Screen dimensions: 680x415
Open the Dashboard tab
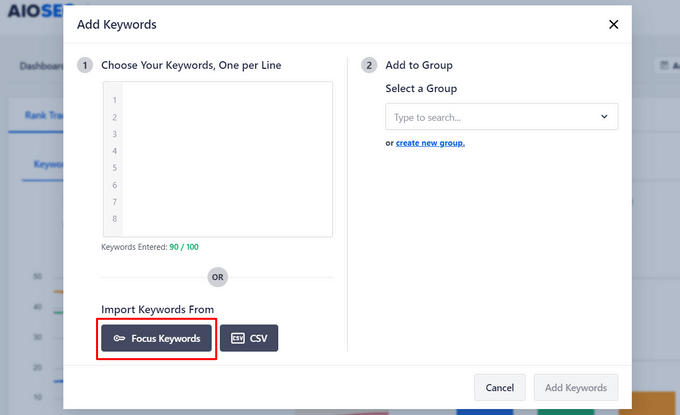click(38, 66)
